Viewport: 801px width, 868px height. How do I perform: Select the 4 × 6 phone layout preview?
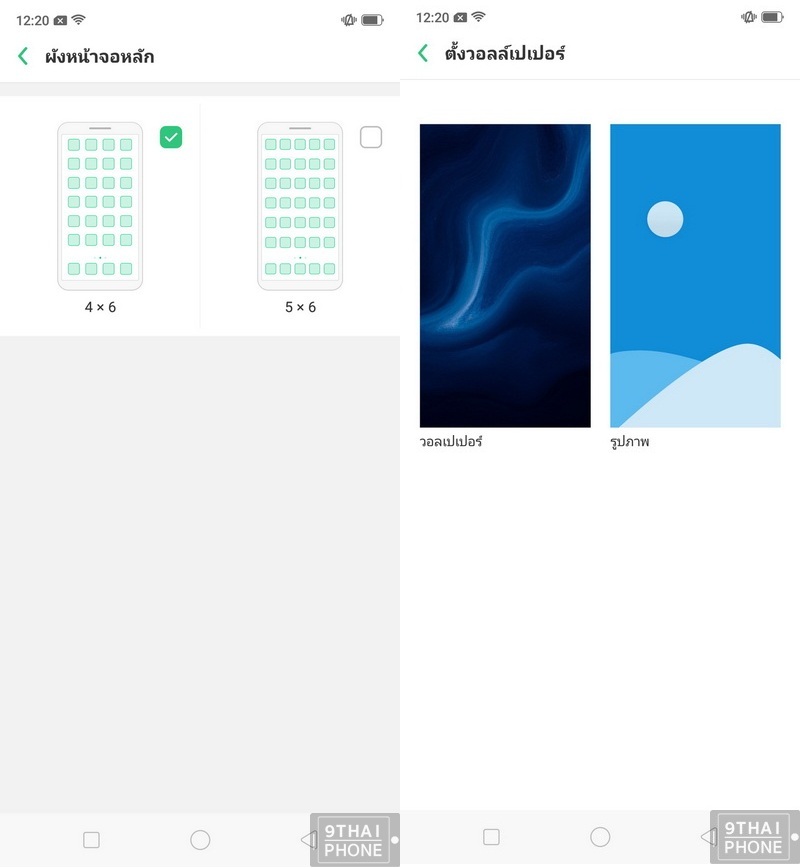(100, 206)
